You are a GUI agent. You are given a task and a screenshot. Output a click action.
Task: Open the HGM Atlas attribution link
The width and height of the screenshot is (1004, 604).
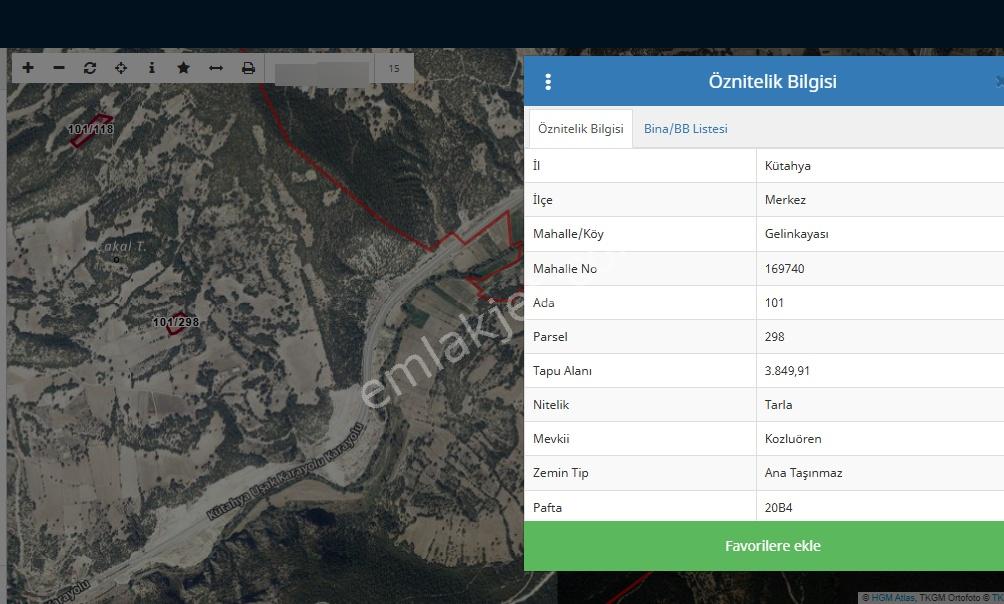coord(893,598)
